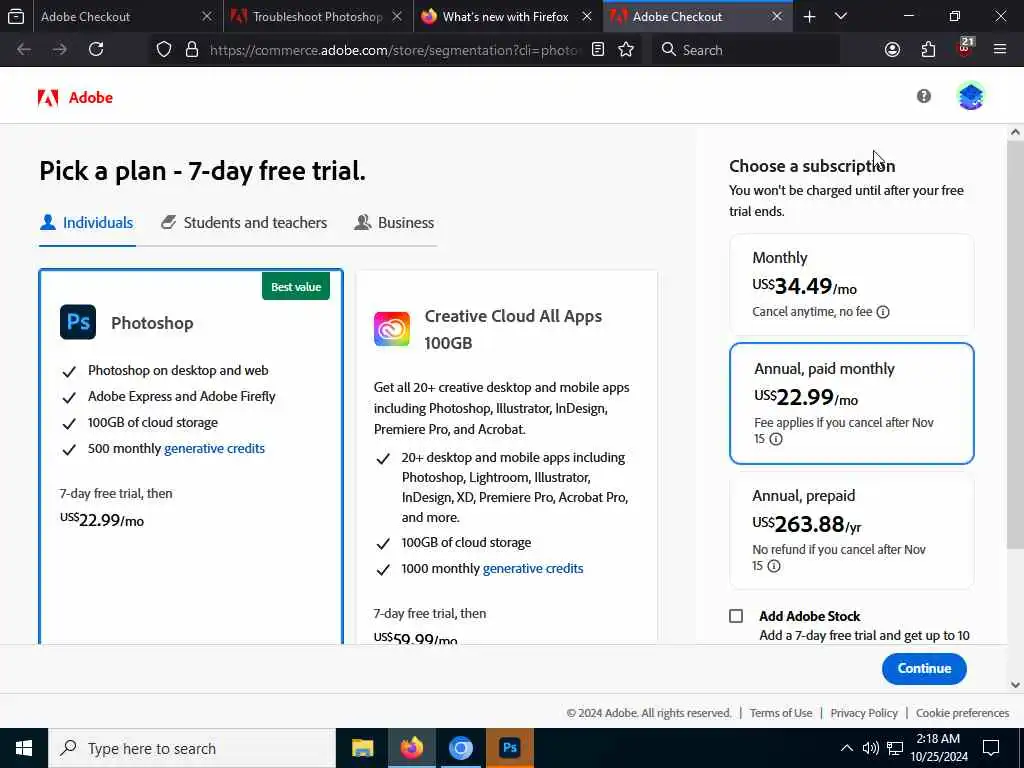Open Firefox account icon in toolbar

tap(892, 50)
